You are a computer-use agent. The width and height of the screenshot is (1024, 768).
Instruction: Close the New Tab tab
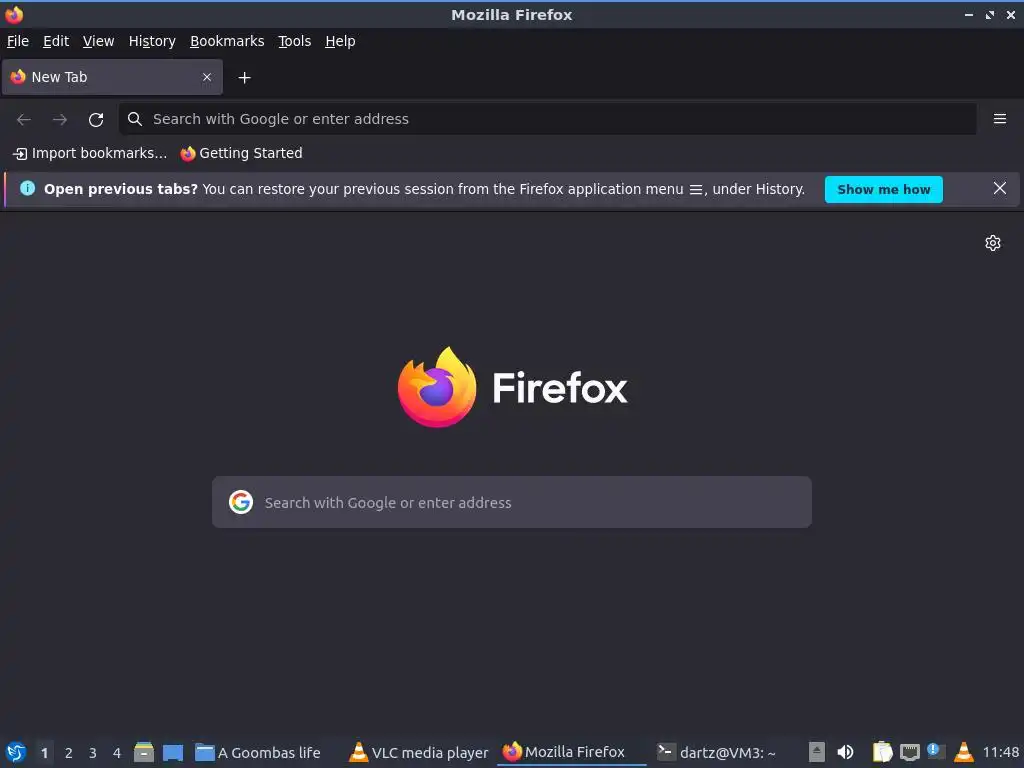click(x=207, y=77)
